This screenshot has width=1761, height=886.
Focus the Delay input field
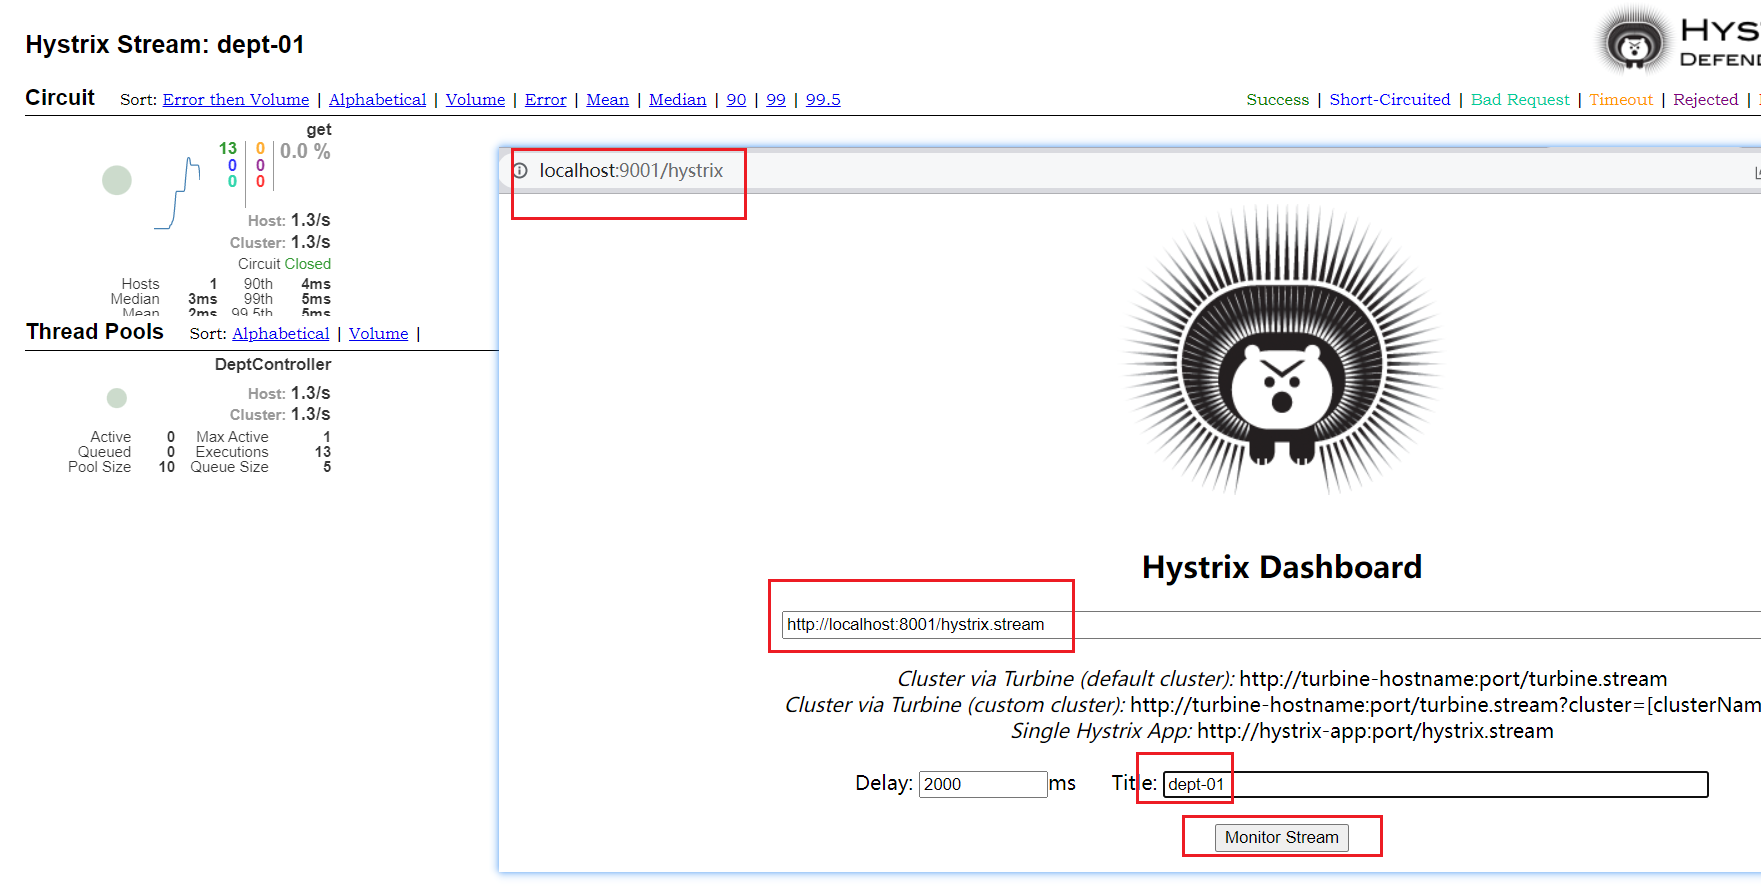[x=983, y=784]
